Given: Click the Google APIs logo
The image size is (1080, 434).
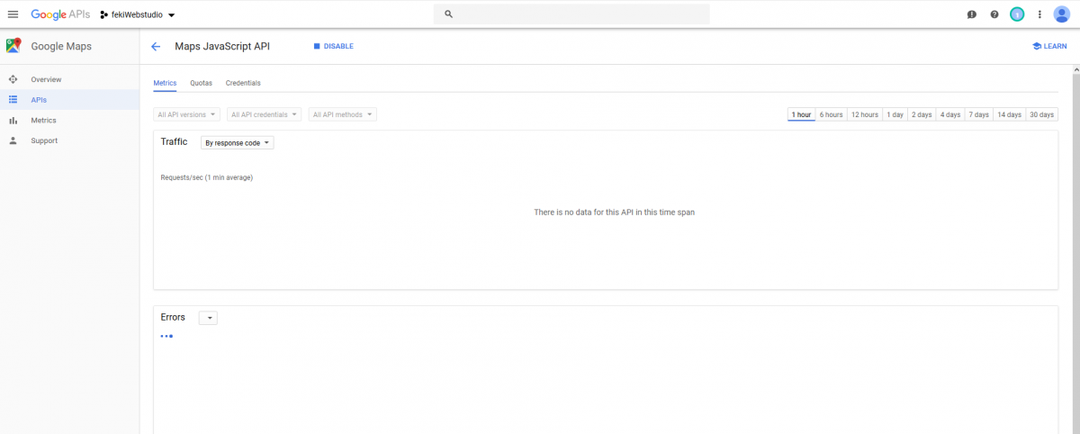Looking at the screenshot, I should coord(60,14).
